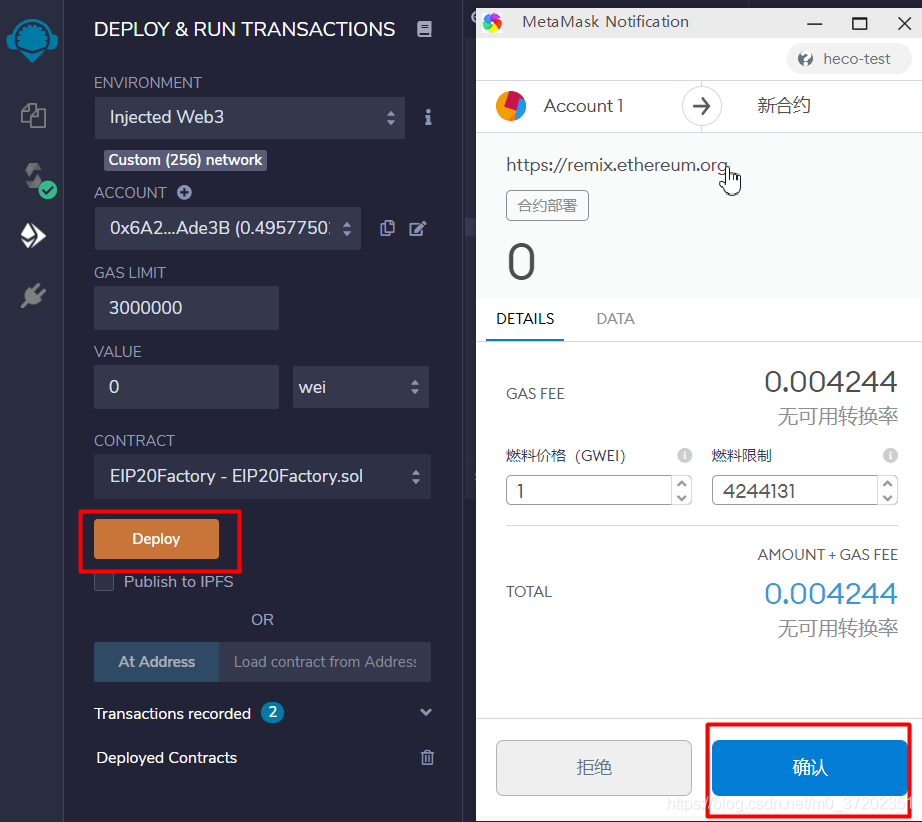Click the 合约部署 label button
Viewport: 922px width, 822px height.
(x=547, y=206)
